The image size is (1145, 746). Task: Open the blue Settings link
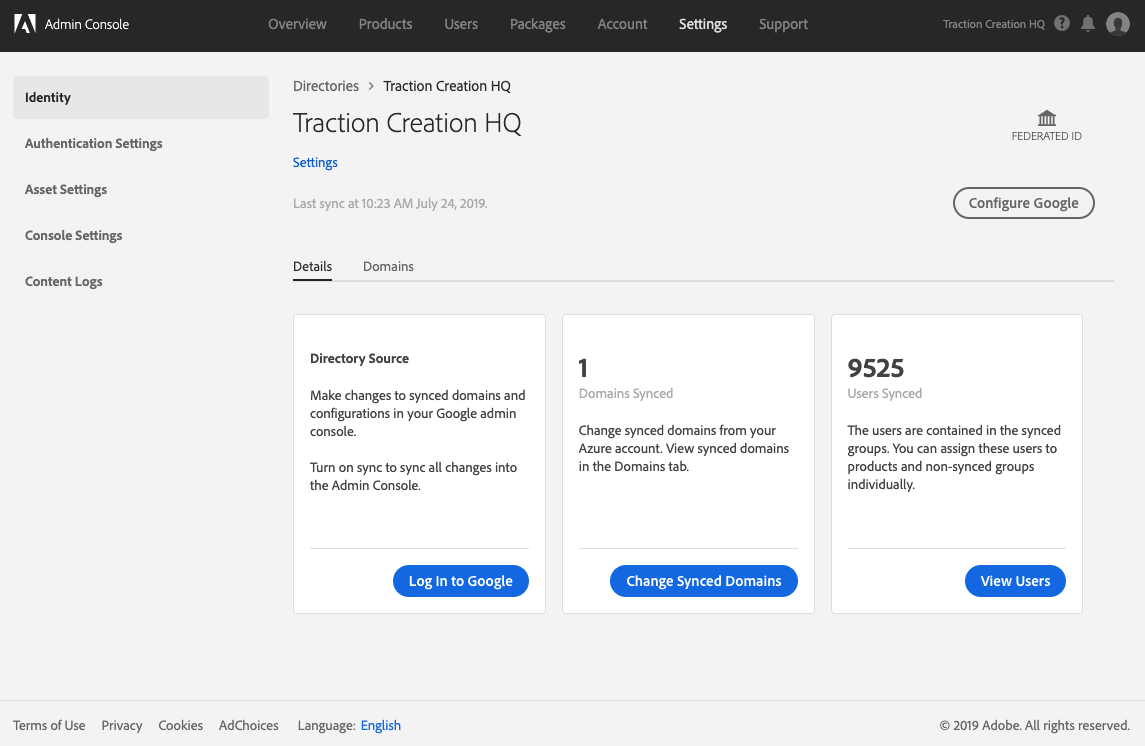click(315, 162)
